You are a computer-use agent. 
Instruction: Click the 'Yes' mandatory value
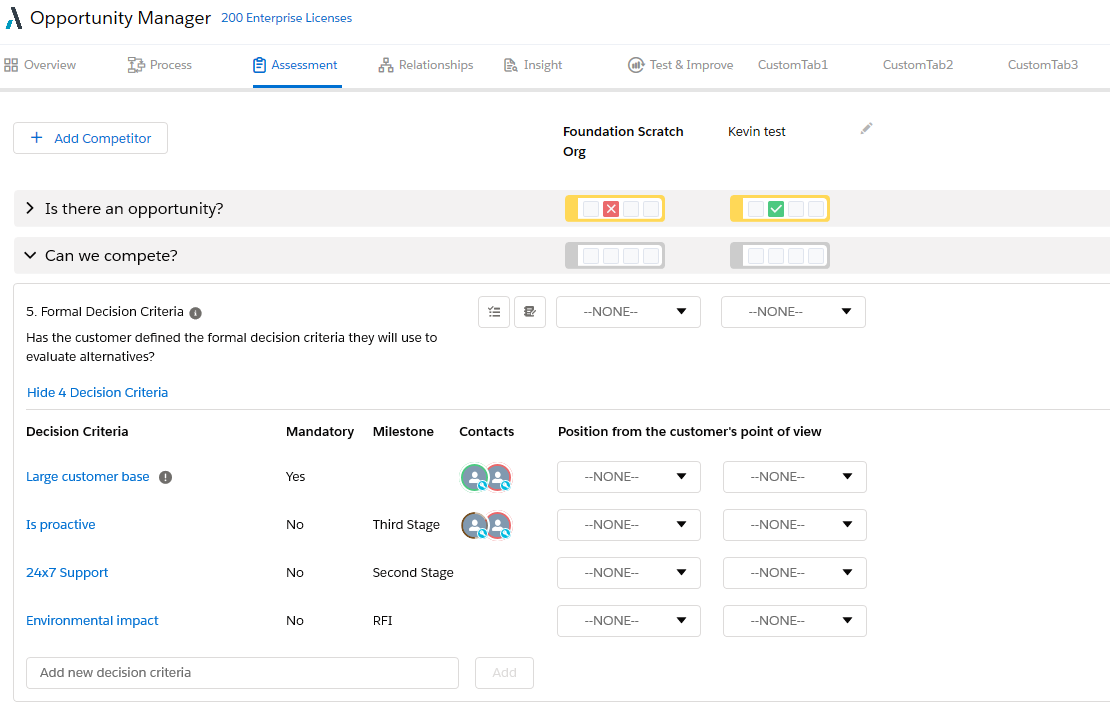tap(295, 477)
